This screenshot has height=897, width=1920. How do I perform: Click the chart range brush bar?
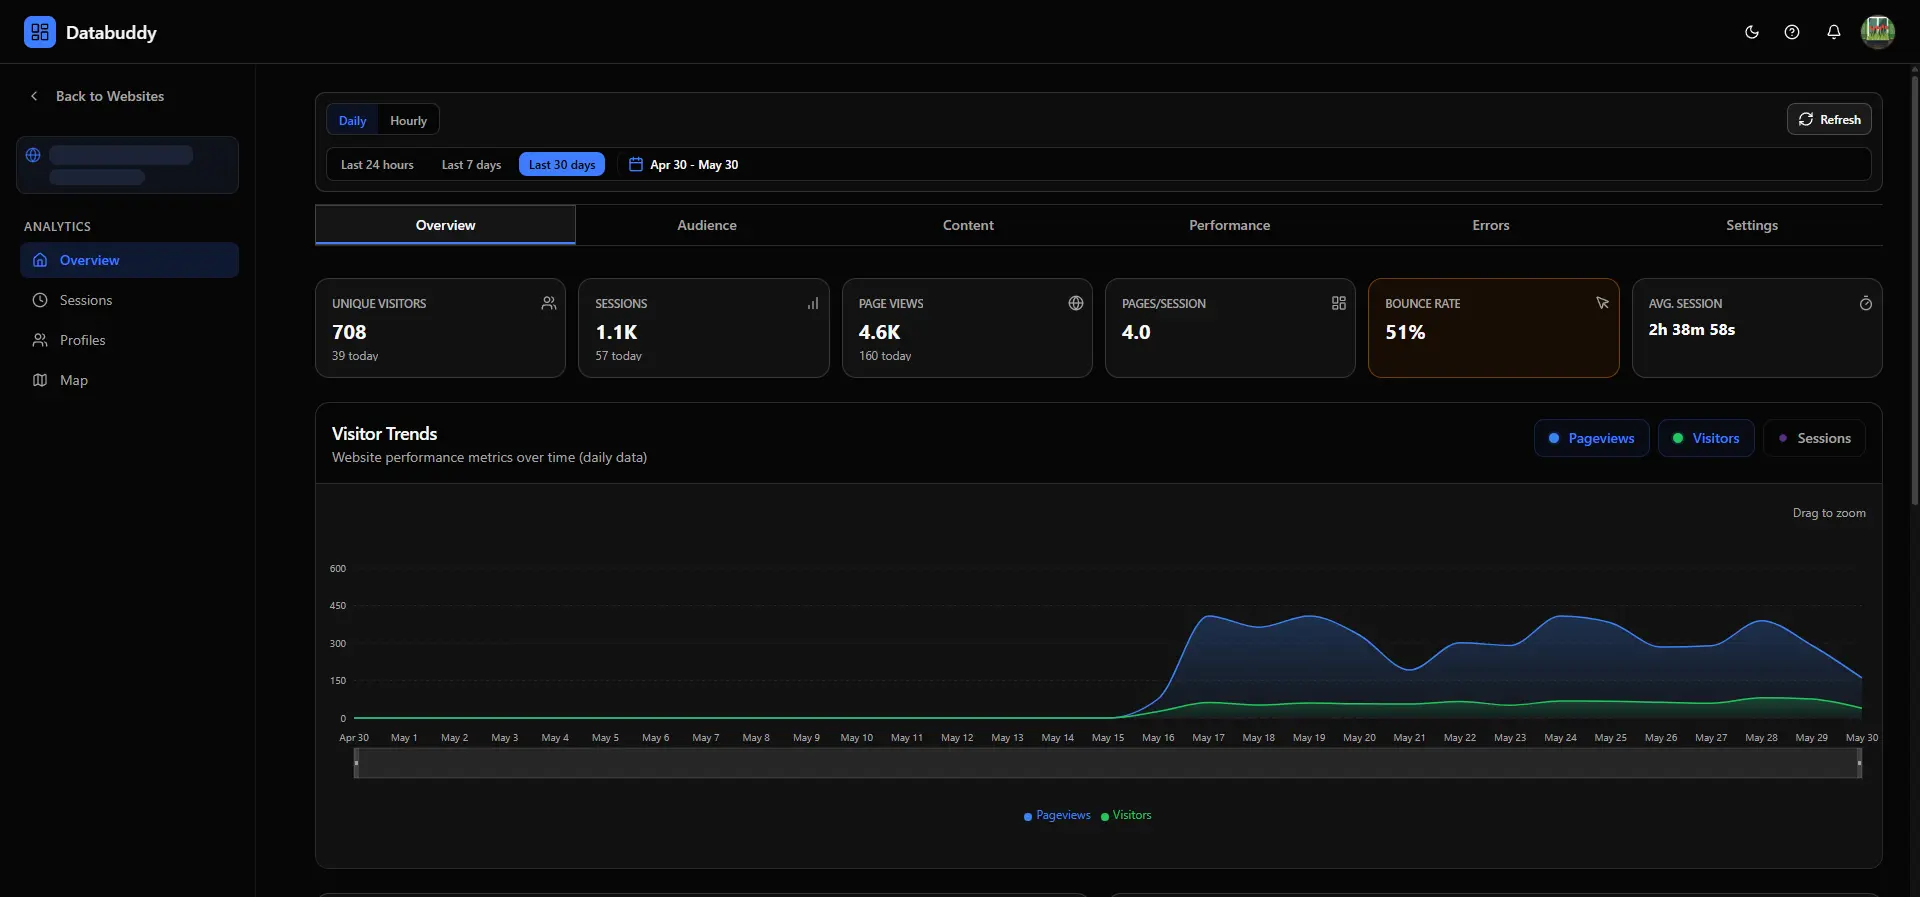point(1108,763)
